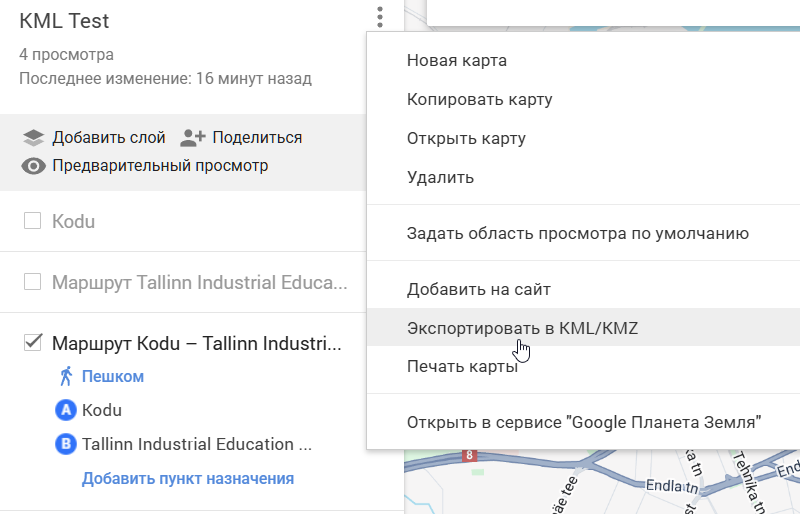Click the blue B waypoint marker icon
Image resolution: width=800 pixels, height=514 pixels.
[67, 444]
